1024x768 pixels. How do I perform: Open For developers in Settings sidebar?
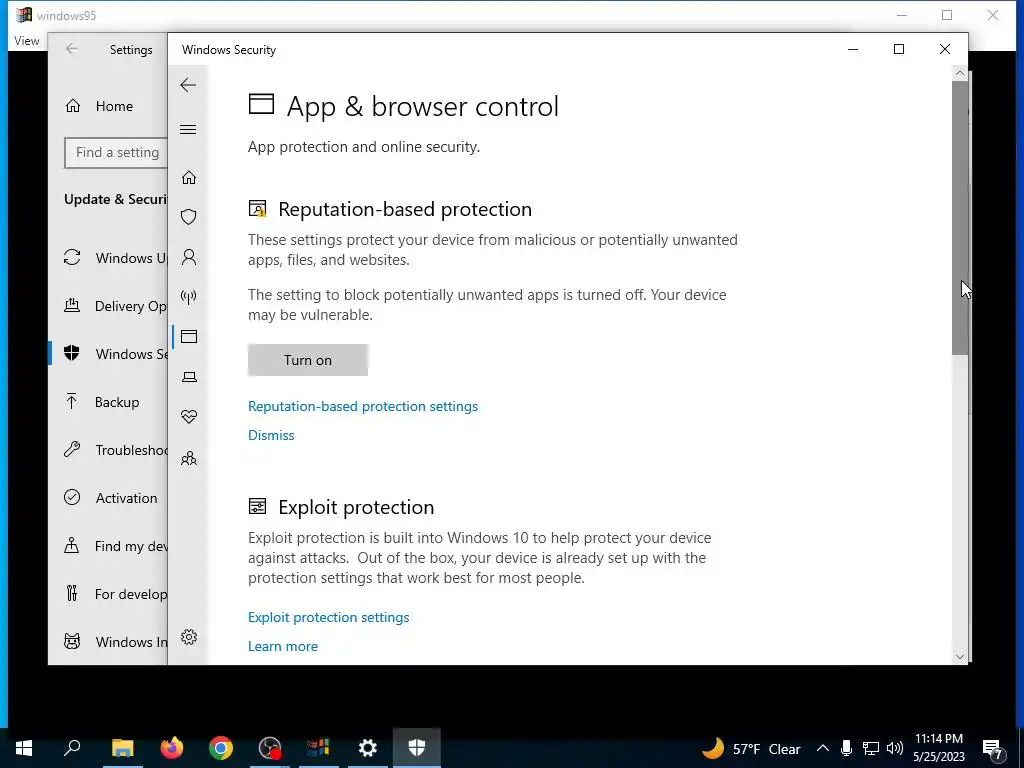pyautogui.click(x=108, y=594)
